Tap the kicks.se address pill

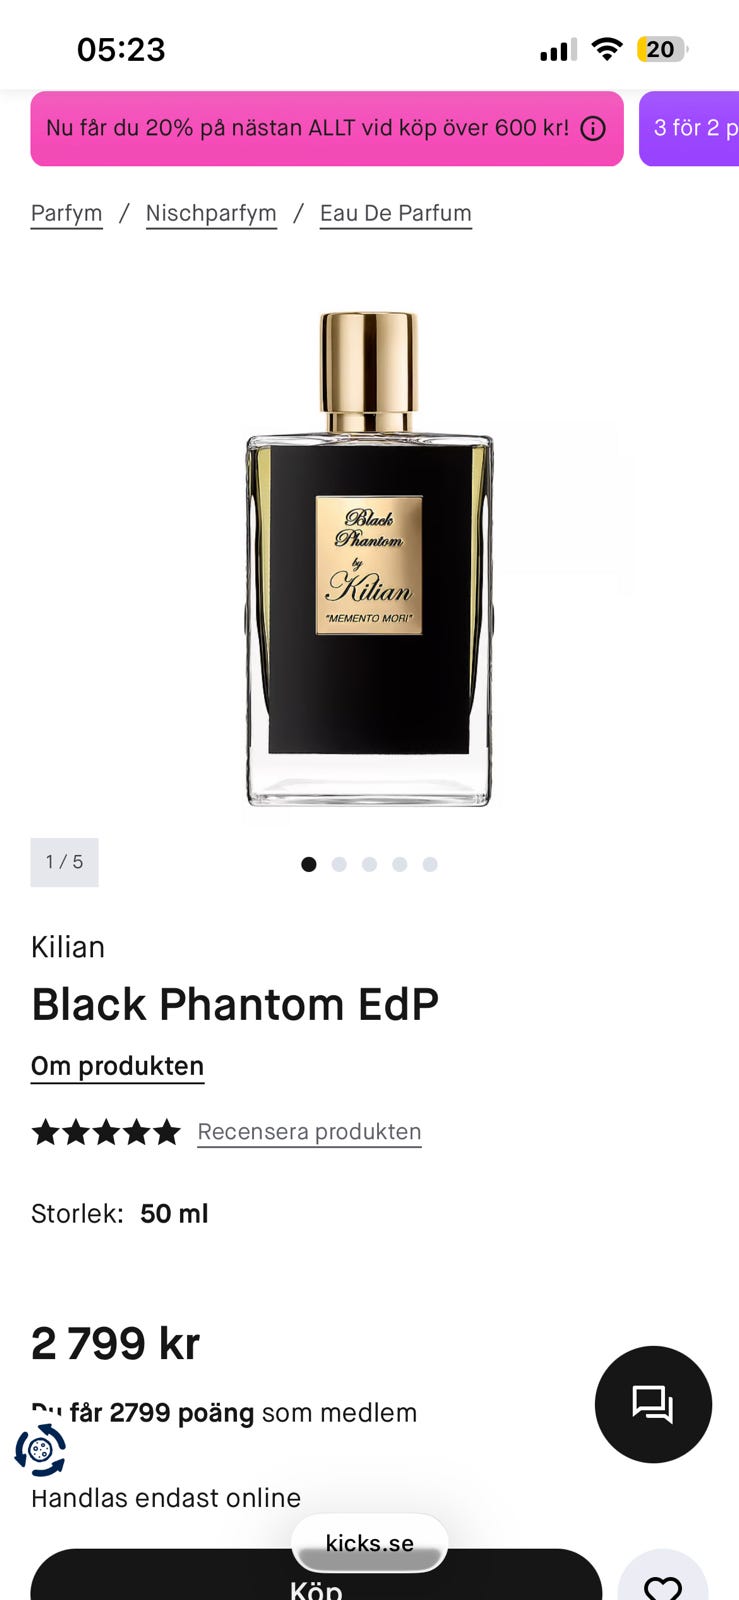pos(369,1543)
